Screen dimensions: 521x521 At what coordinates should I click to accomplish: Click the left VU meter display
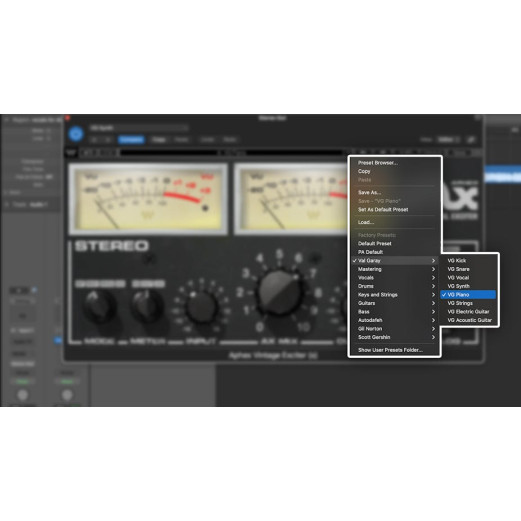click(148, 199)
